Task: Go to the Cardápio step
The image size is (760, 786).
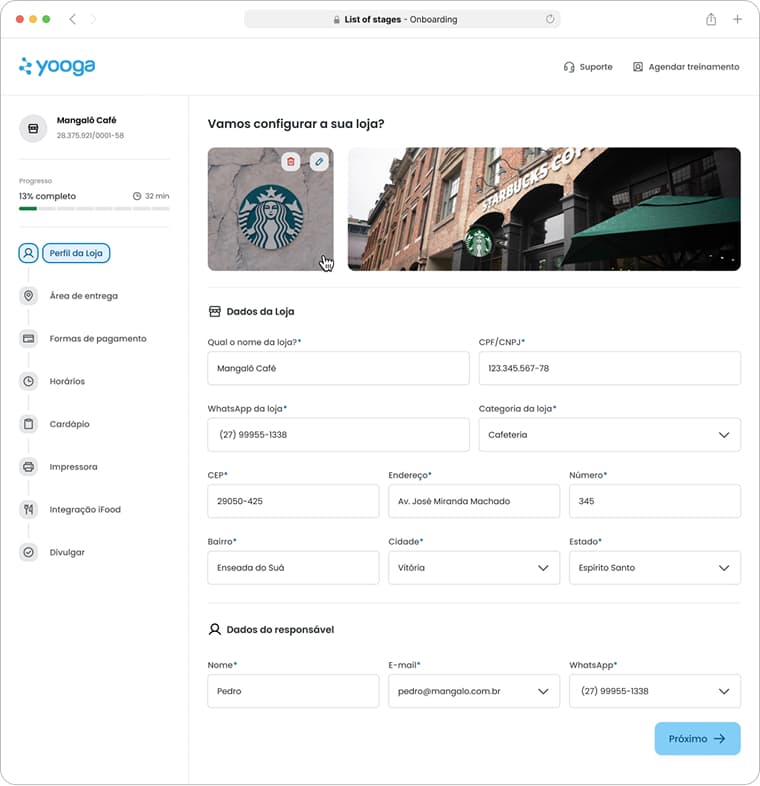Action: [x=70, y=424]
